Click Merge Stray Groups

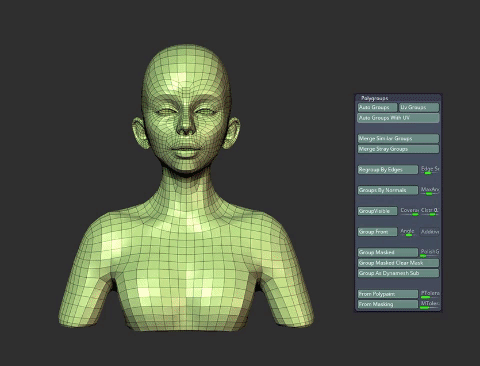[398, 149]
